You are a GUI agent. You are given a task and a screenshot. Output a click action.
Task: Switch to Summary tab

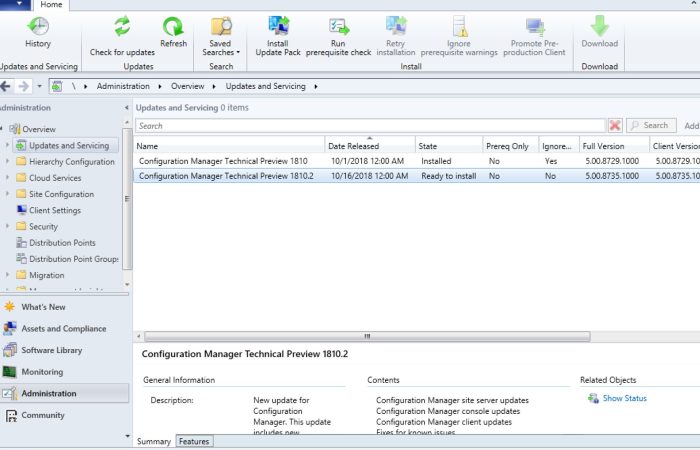point(154,442)
